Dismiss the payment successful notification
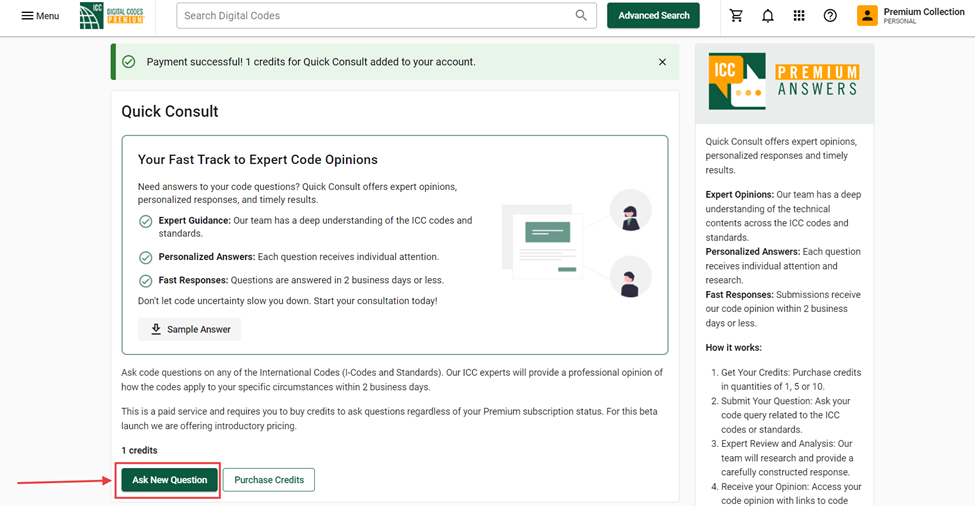This screenshot has height=506, width=975. [x=662, y=62]
